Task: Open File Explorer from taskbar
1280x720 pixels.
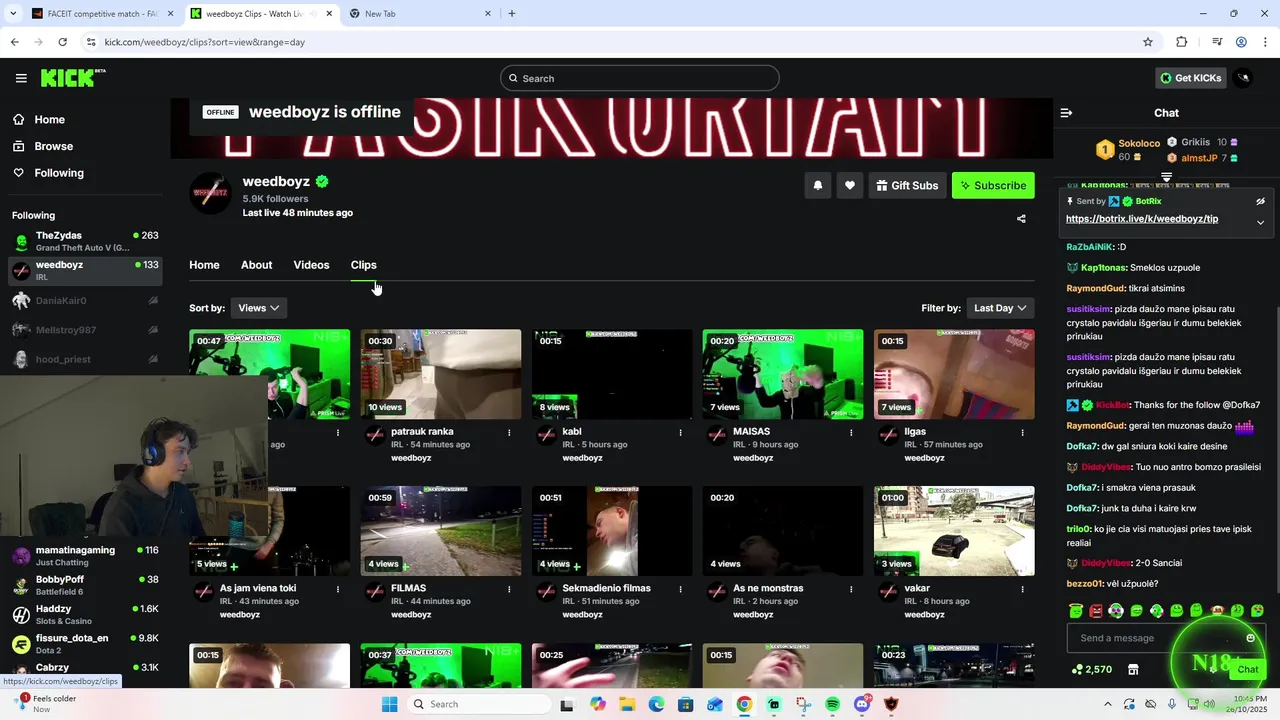Action: pos(627,704)
